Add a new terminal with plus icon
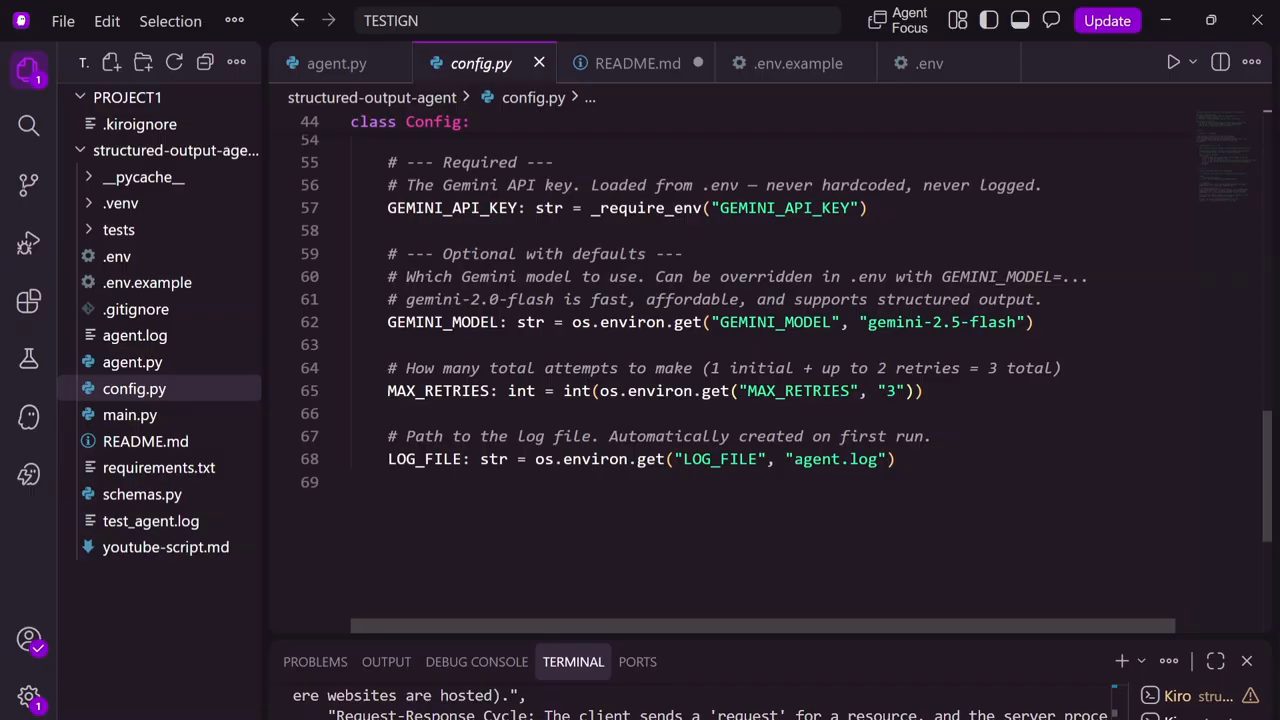The width and height of the screenshot is (1280, 720). pos(1122,661)
